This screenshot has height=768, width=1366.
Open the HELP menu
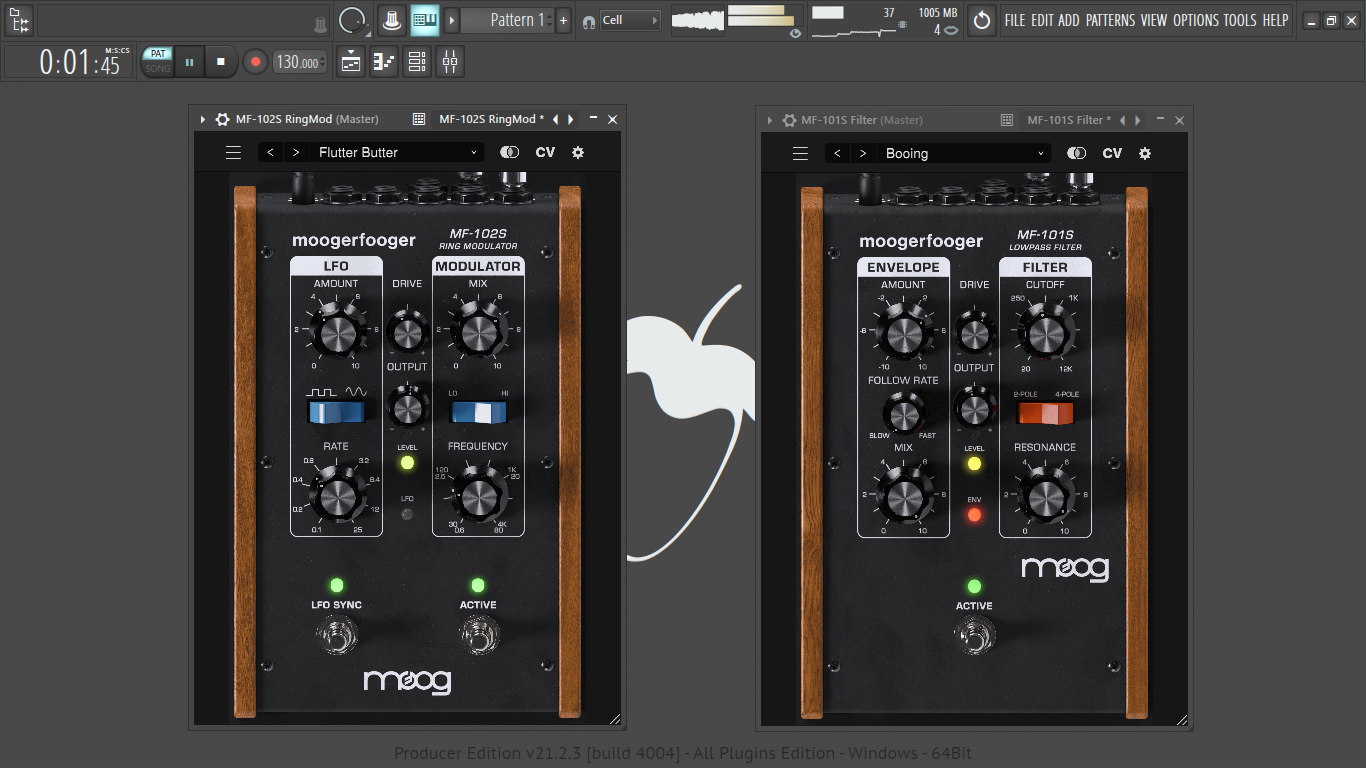coord(1276,20)
